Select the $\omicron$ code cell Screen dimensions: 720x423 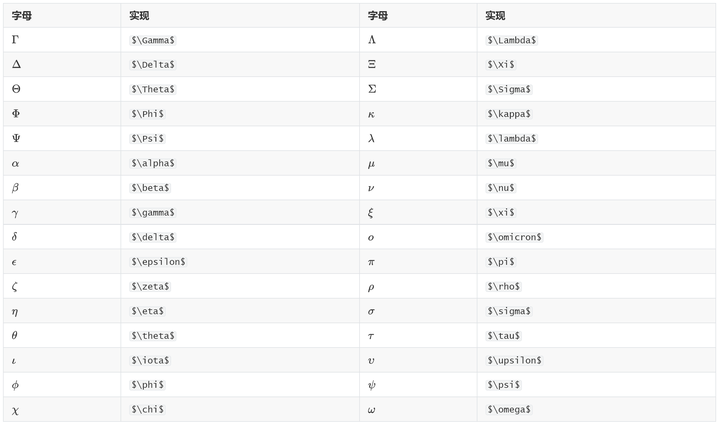pos(514,237)
